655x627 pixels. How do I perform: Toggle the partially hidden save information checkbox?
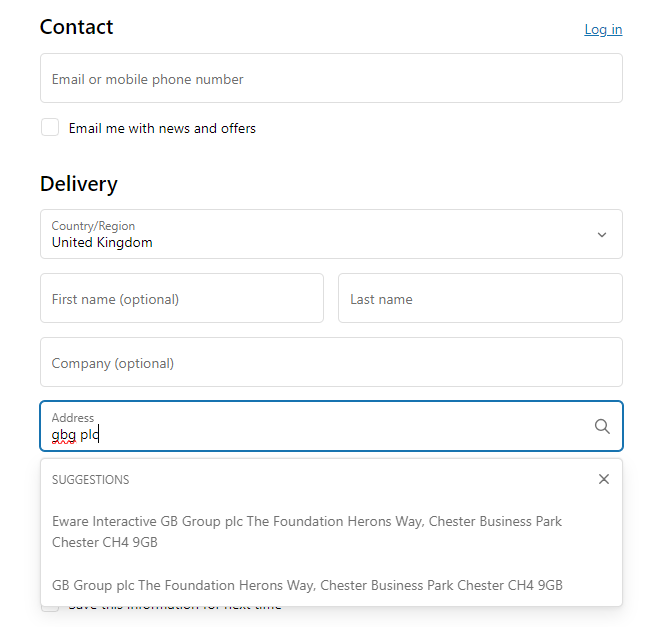(50, 609)
